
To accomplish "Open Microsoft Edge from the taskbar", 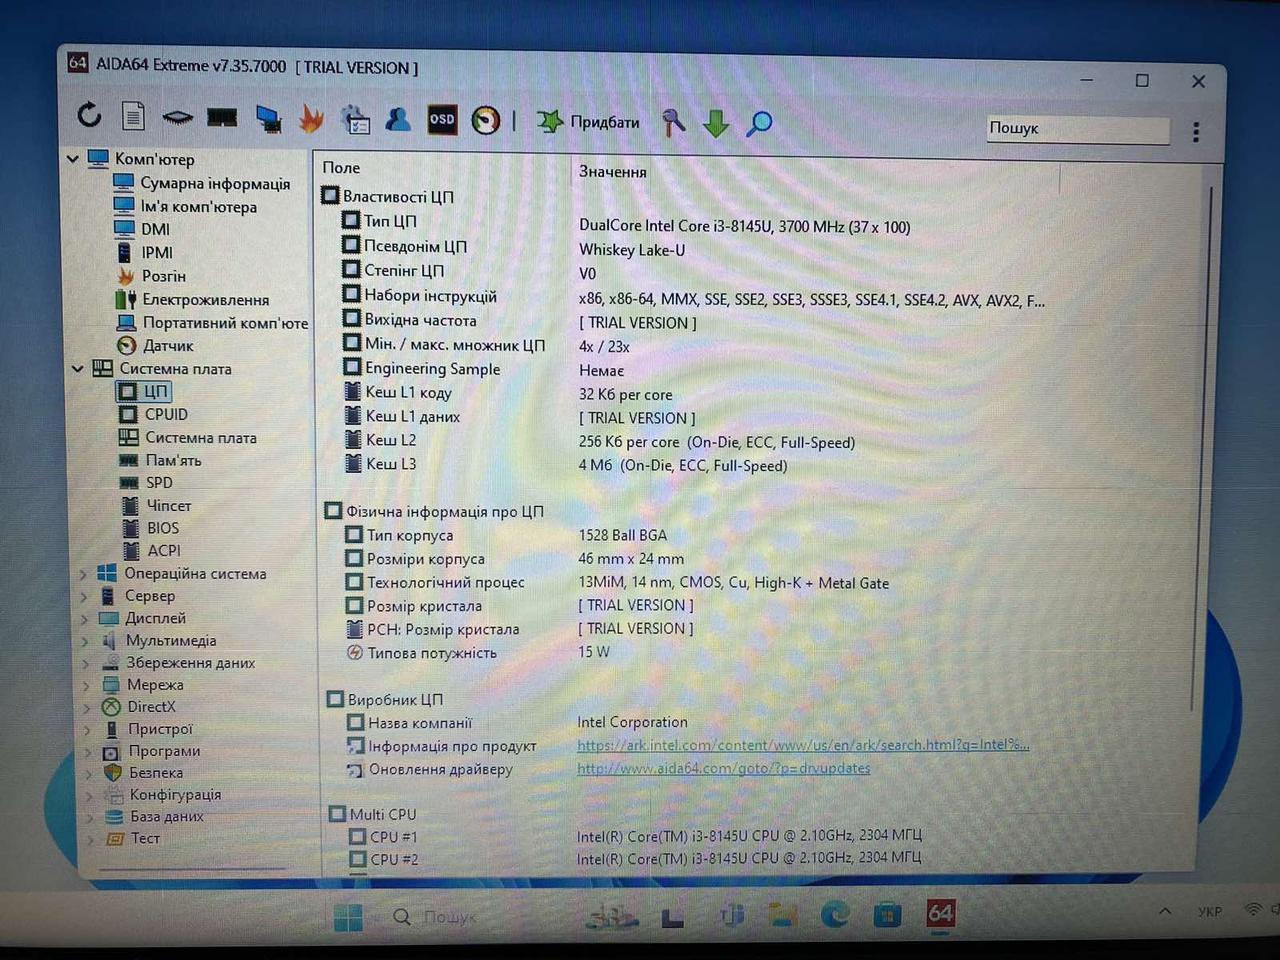I will click(834, 914).
